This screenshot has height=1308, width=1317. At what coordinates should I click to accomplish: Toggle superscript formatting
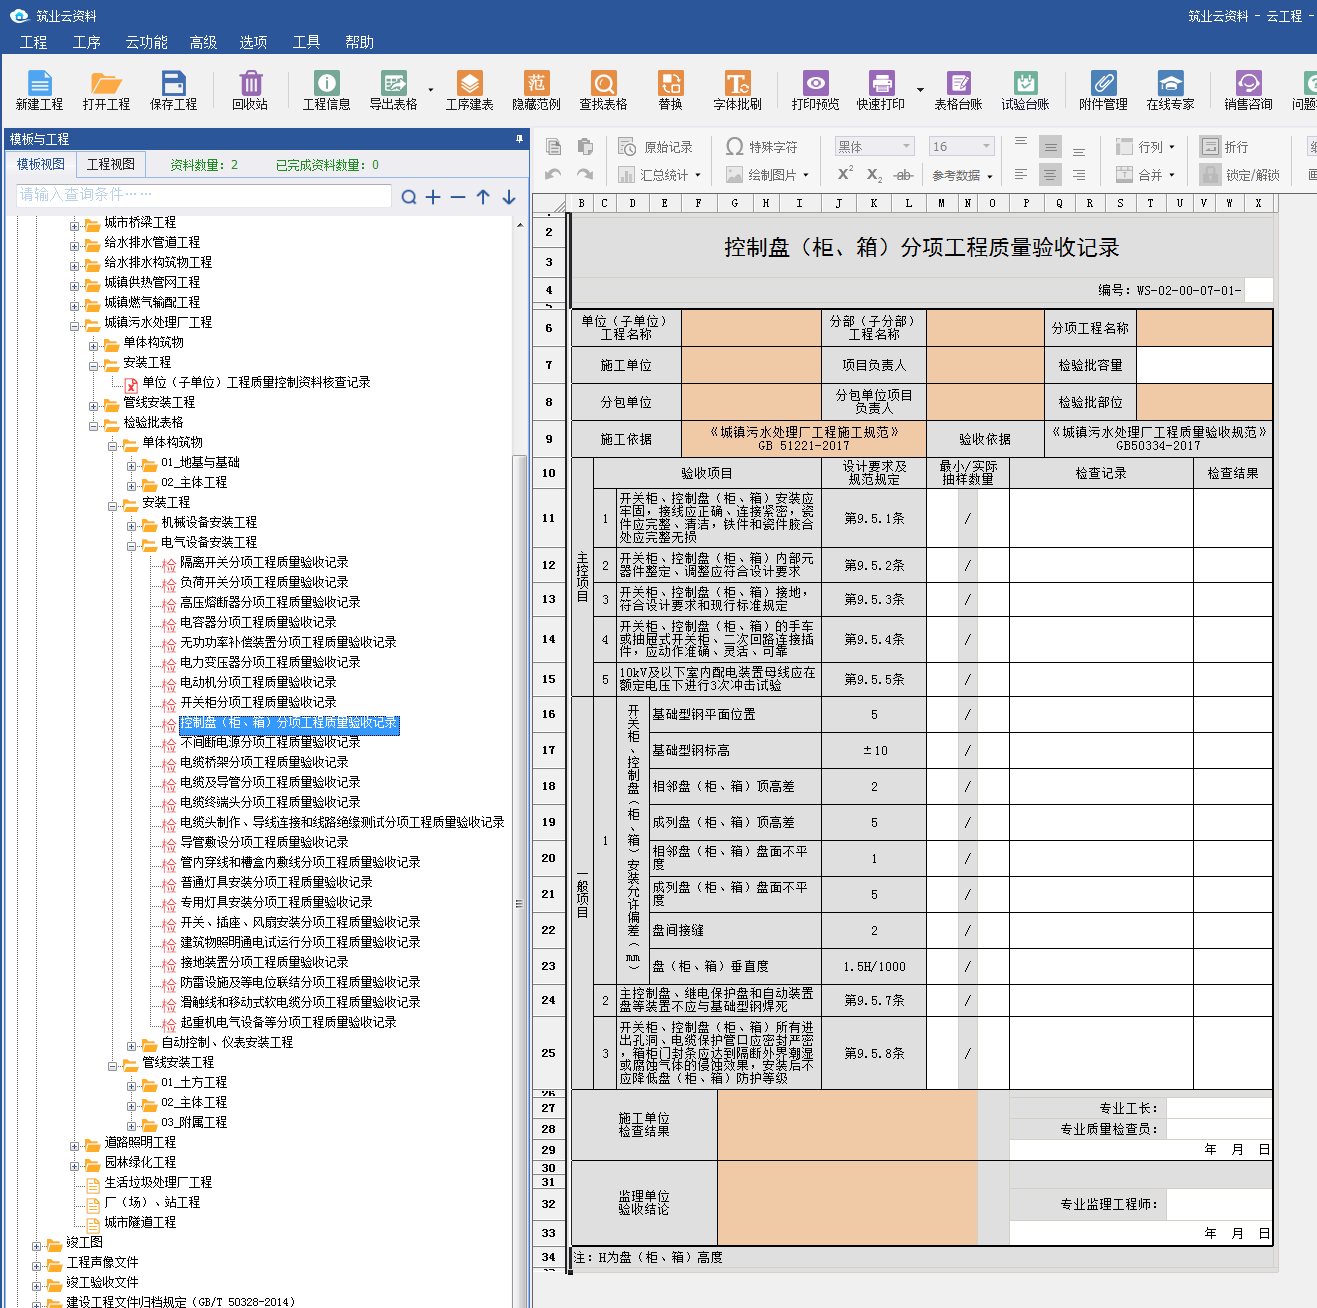pos(845,174)
